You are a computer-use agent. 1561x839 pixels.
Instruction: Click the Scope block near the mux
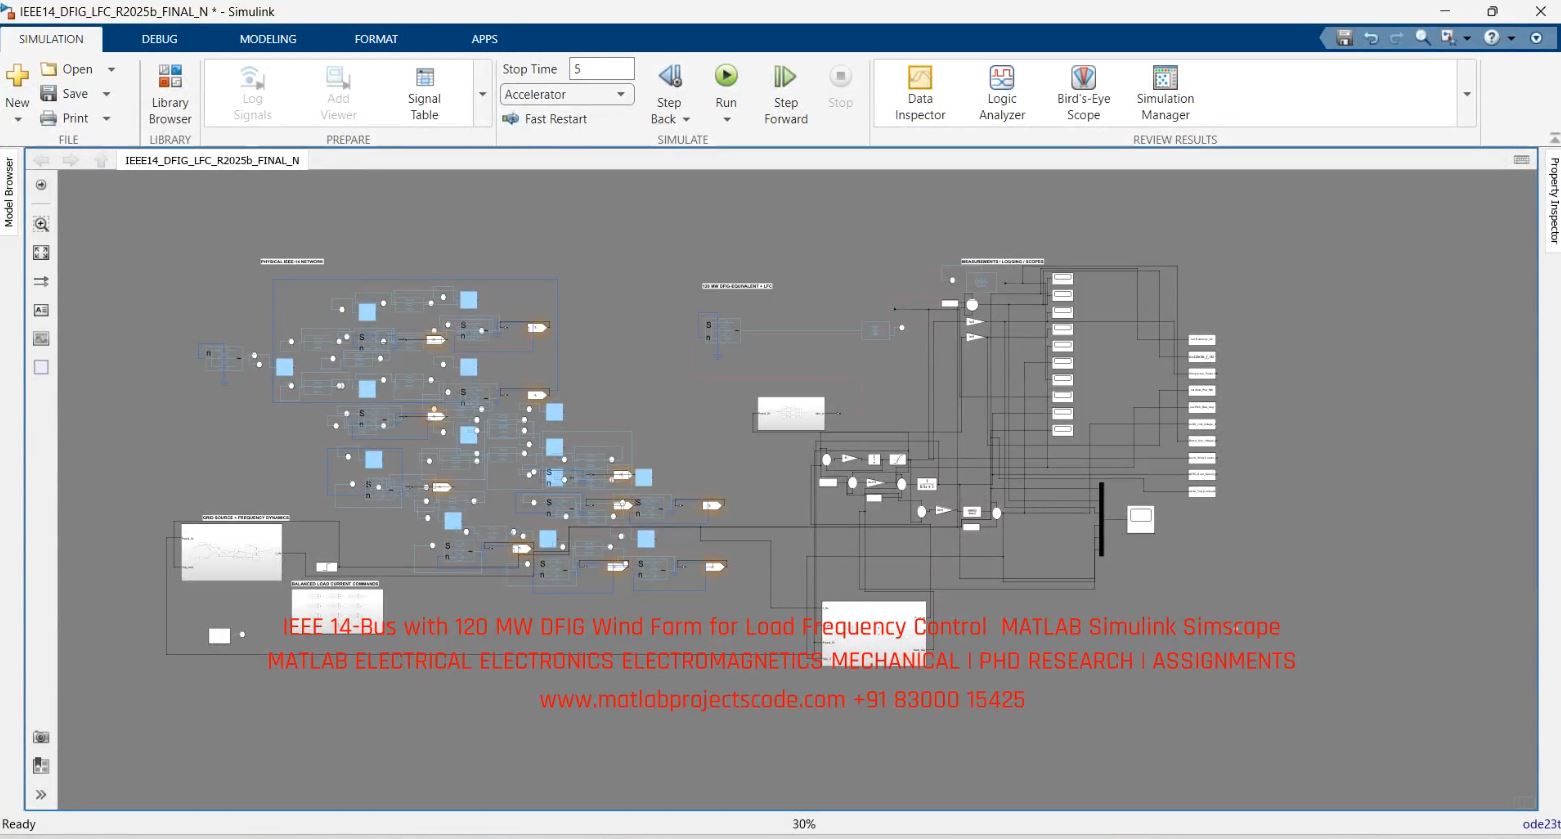pyautogui.click(x=1140, y=519)
